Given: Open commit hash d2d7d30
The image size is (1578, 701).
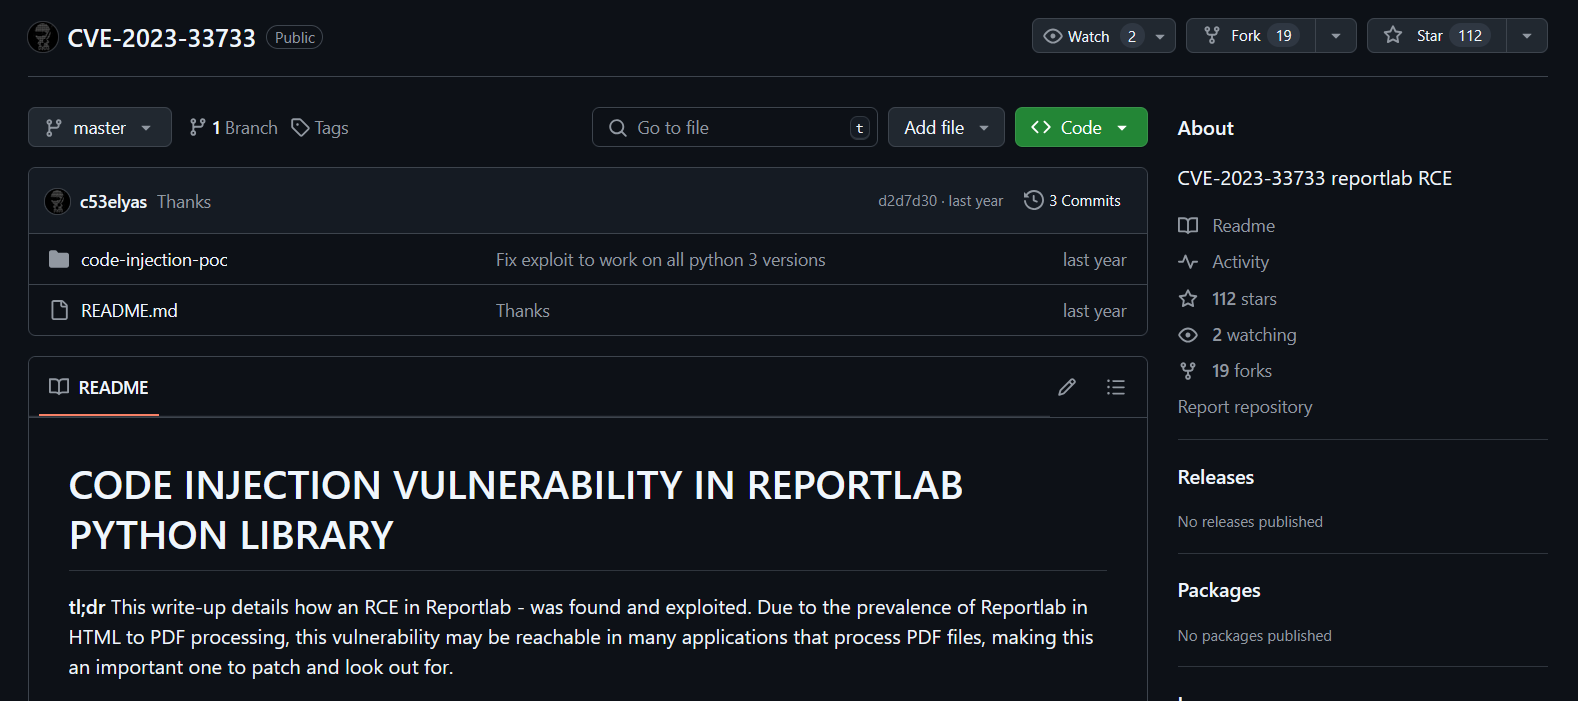Looking at the screenshot, I should click(x=907, y=201).
